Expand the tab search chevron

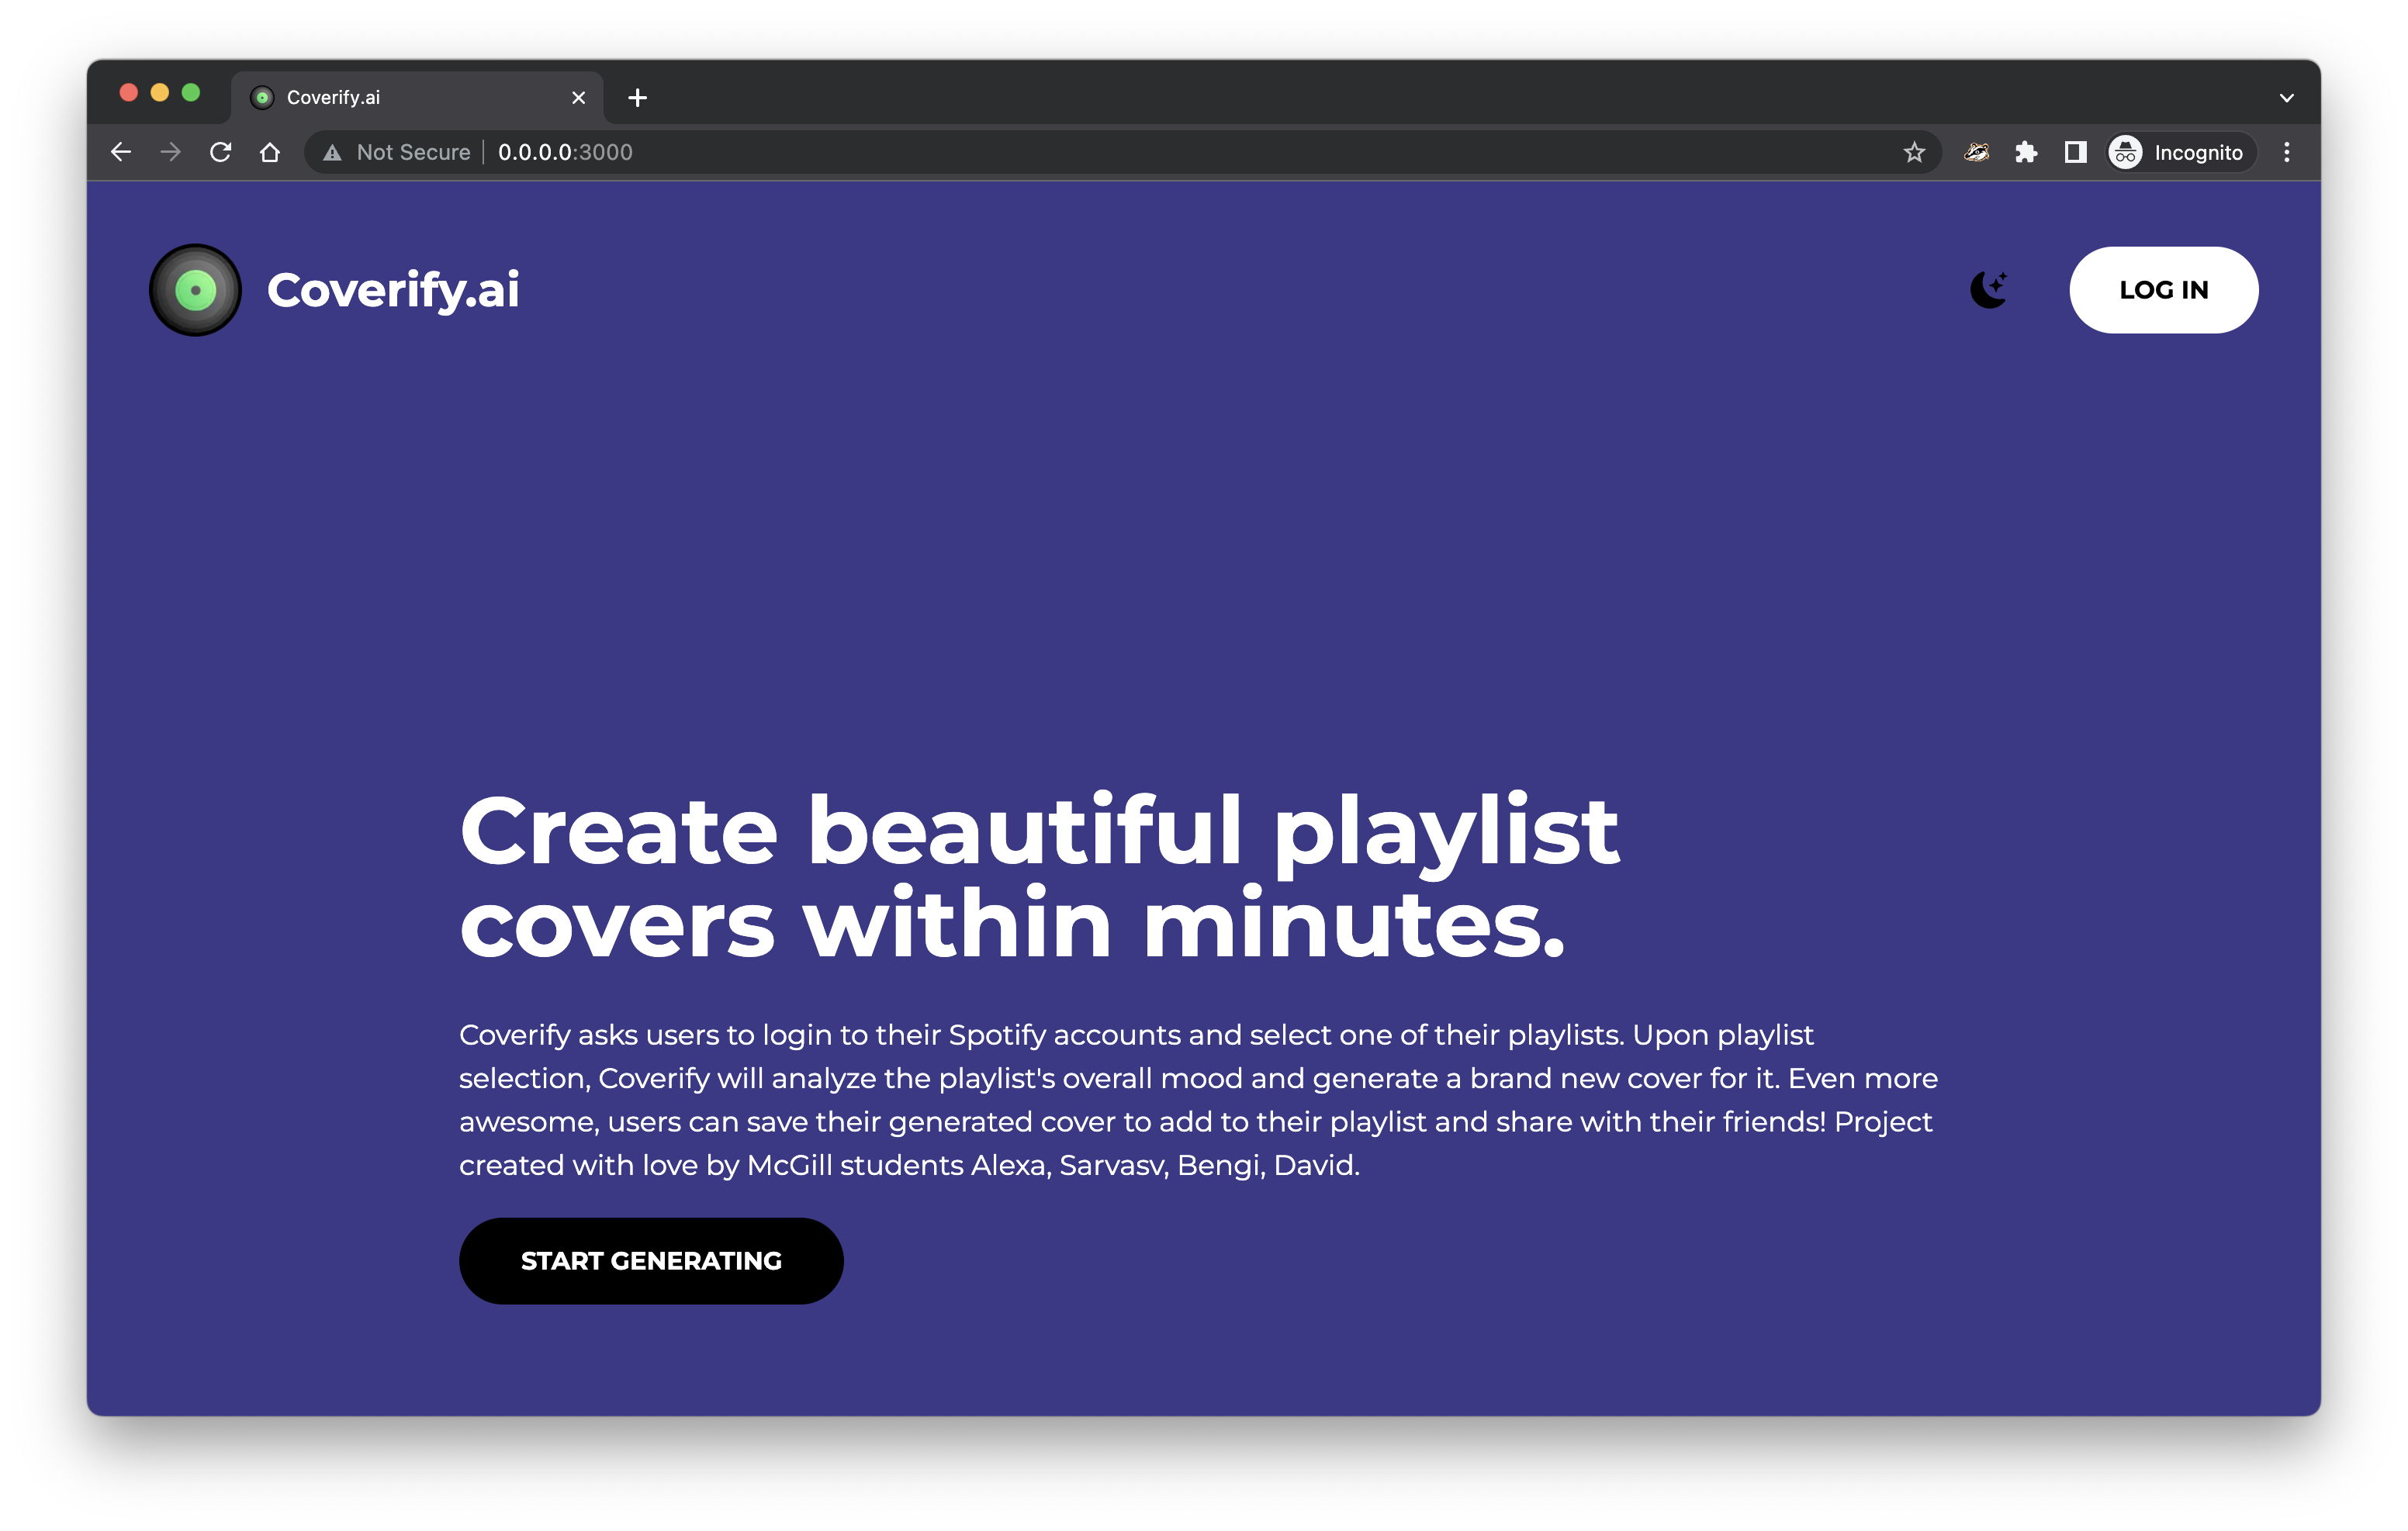2286,98
